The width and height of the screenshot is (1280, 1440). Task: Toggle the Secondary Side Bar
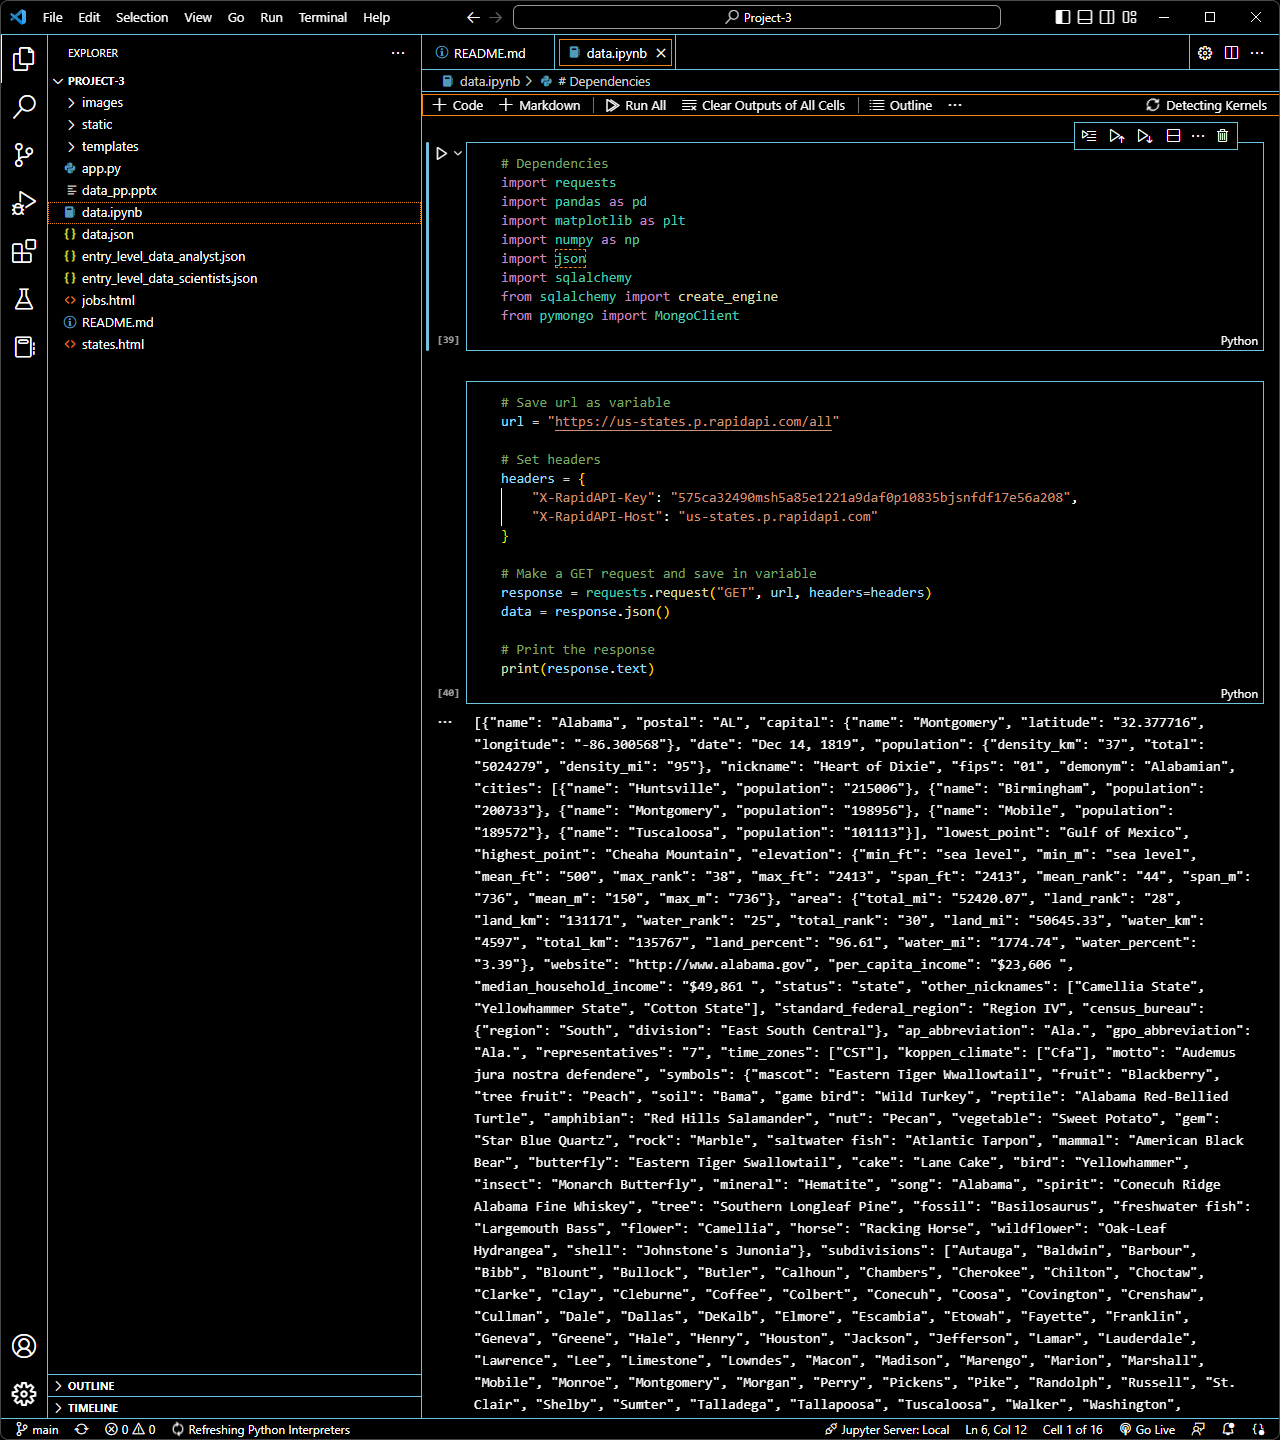coord(1107,17)
